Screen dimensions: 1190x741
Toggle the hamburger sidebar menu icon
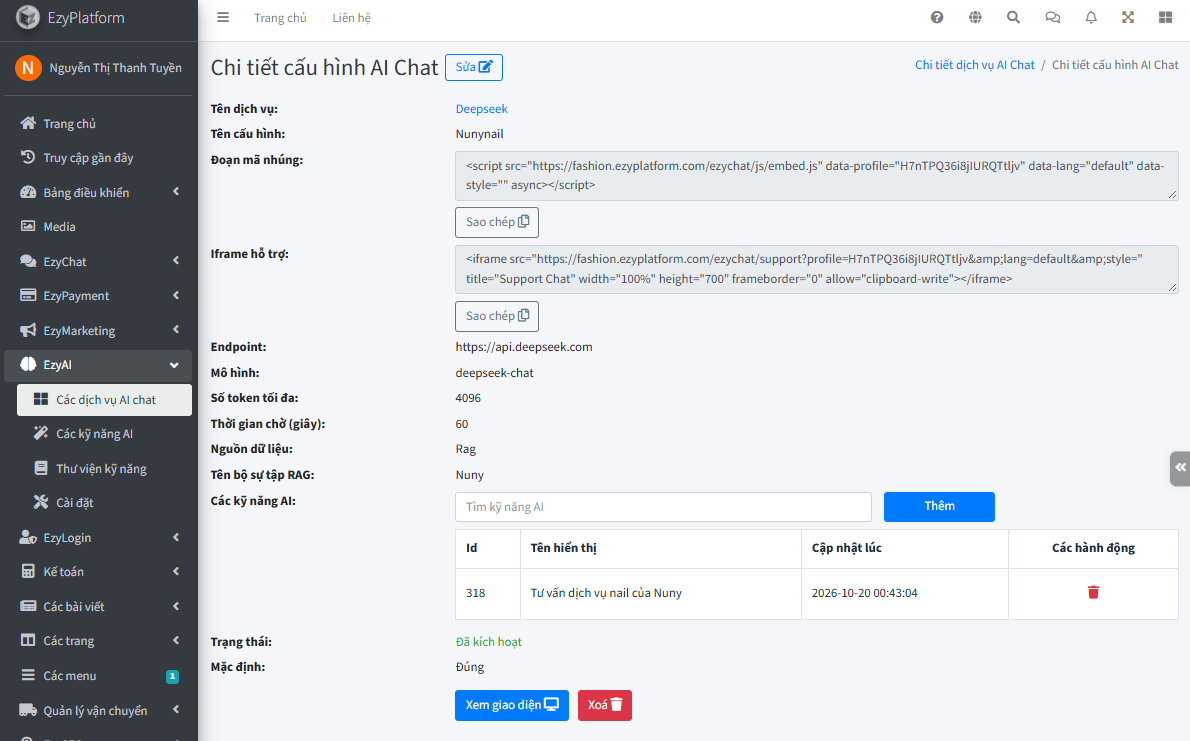point(222,17)
